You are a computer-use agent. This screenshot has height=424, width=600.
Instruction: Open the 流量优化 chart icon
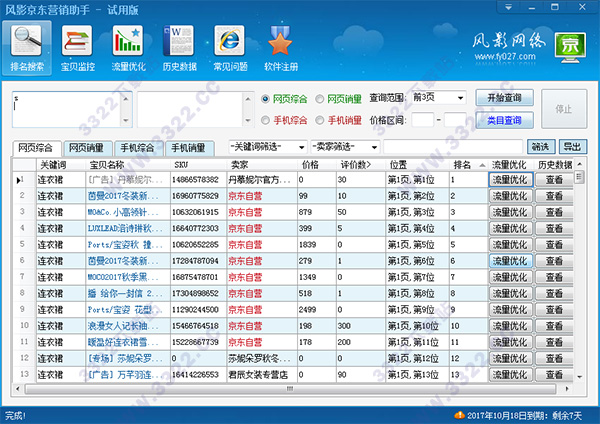[x=128, y=48]
